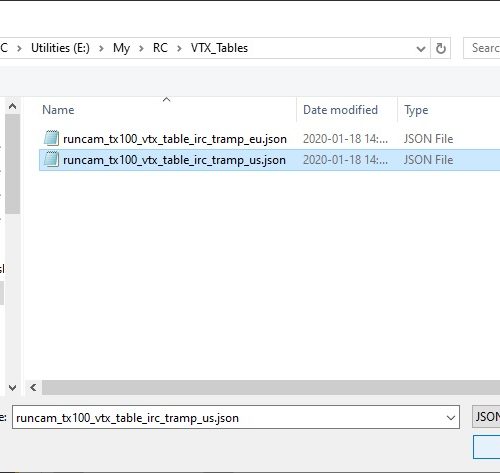The width and height of the screenshot is (500, 473).
Task: Click navigation pane scroll down arrow
Action: [13, 388]
